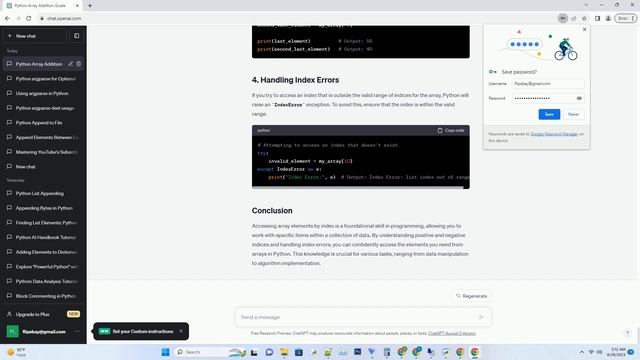640x360 pixels.
Task: Copy code from the python code block
Action: coord(451,131)
